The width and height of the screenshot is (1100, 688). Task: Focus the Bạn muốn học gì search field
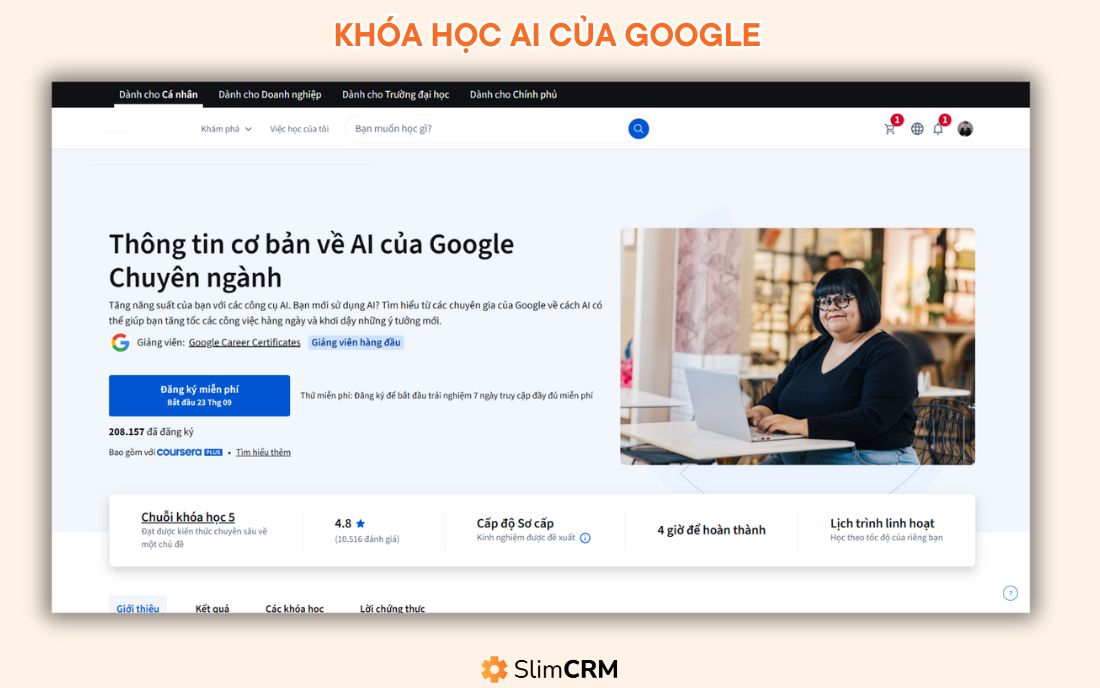click(x=488, y=128)
